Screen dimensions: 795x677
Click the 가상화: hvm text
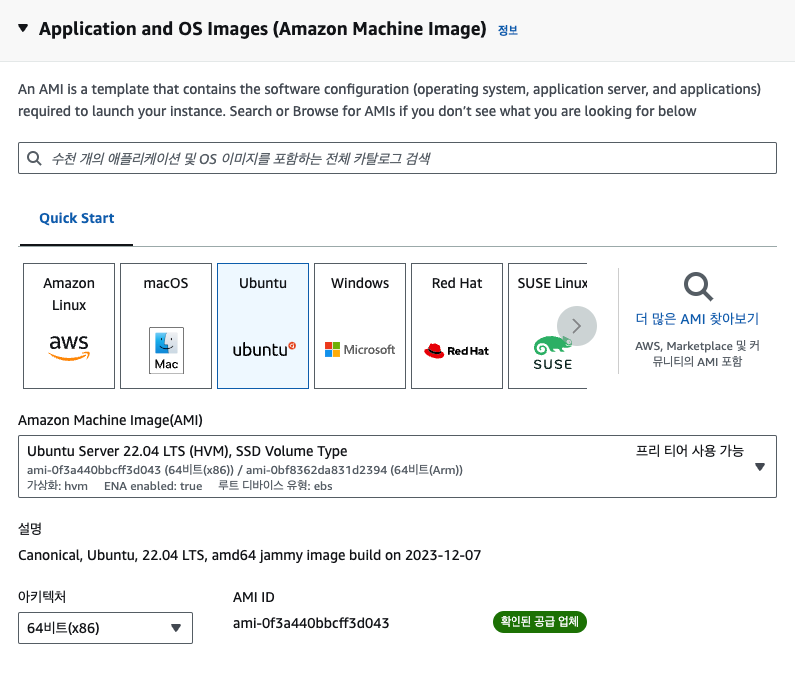[57, 486]
